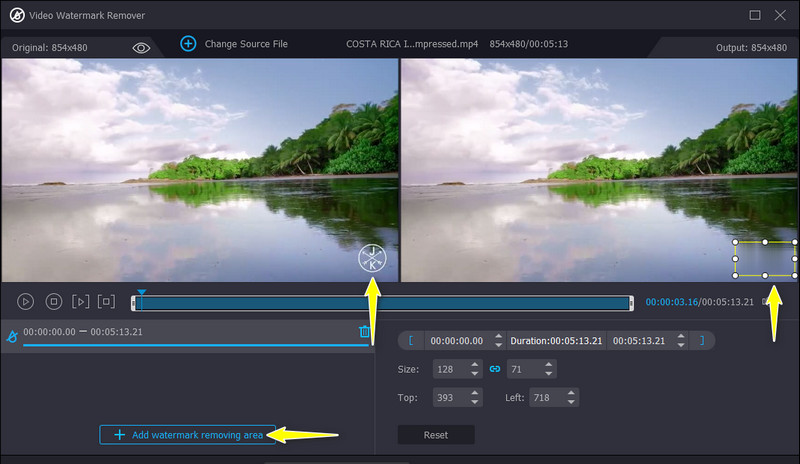Select the 00:00:00.00 – 00:05:13.21 segment row
Viewport: 800px width, 464px height.
[x=180, y=332]
